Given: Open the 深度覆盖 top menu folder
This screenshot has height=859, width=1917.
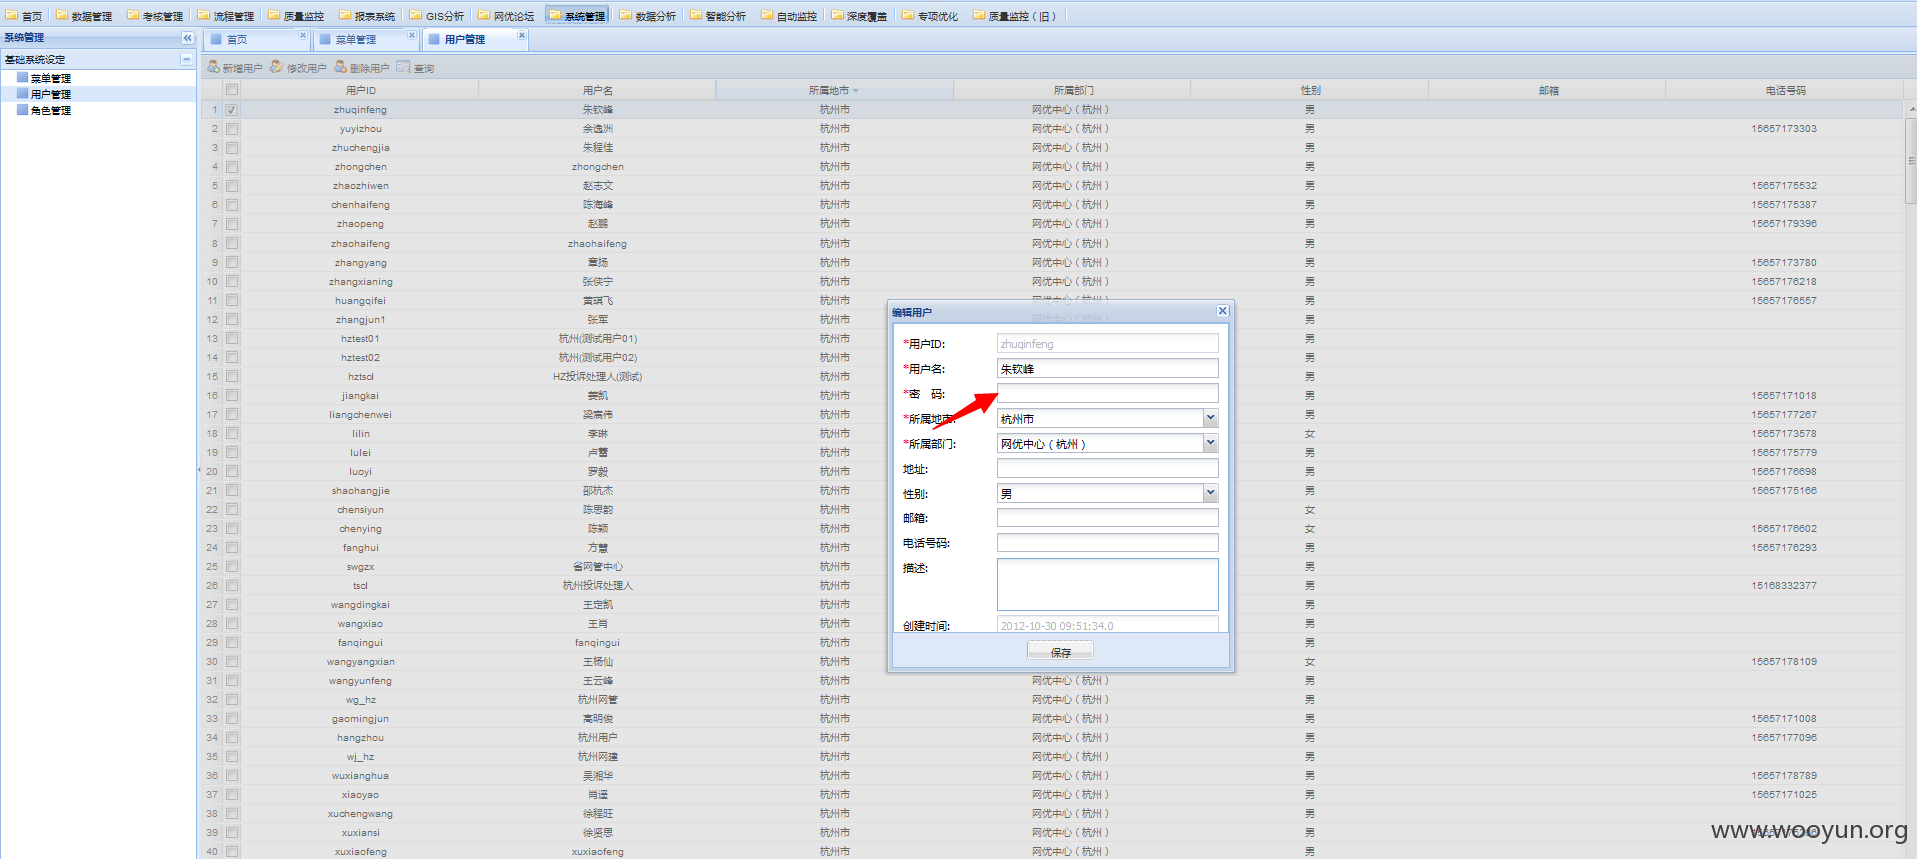Looking at the screenshot, I should pos(859,16).
